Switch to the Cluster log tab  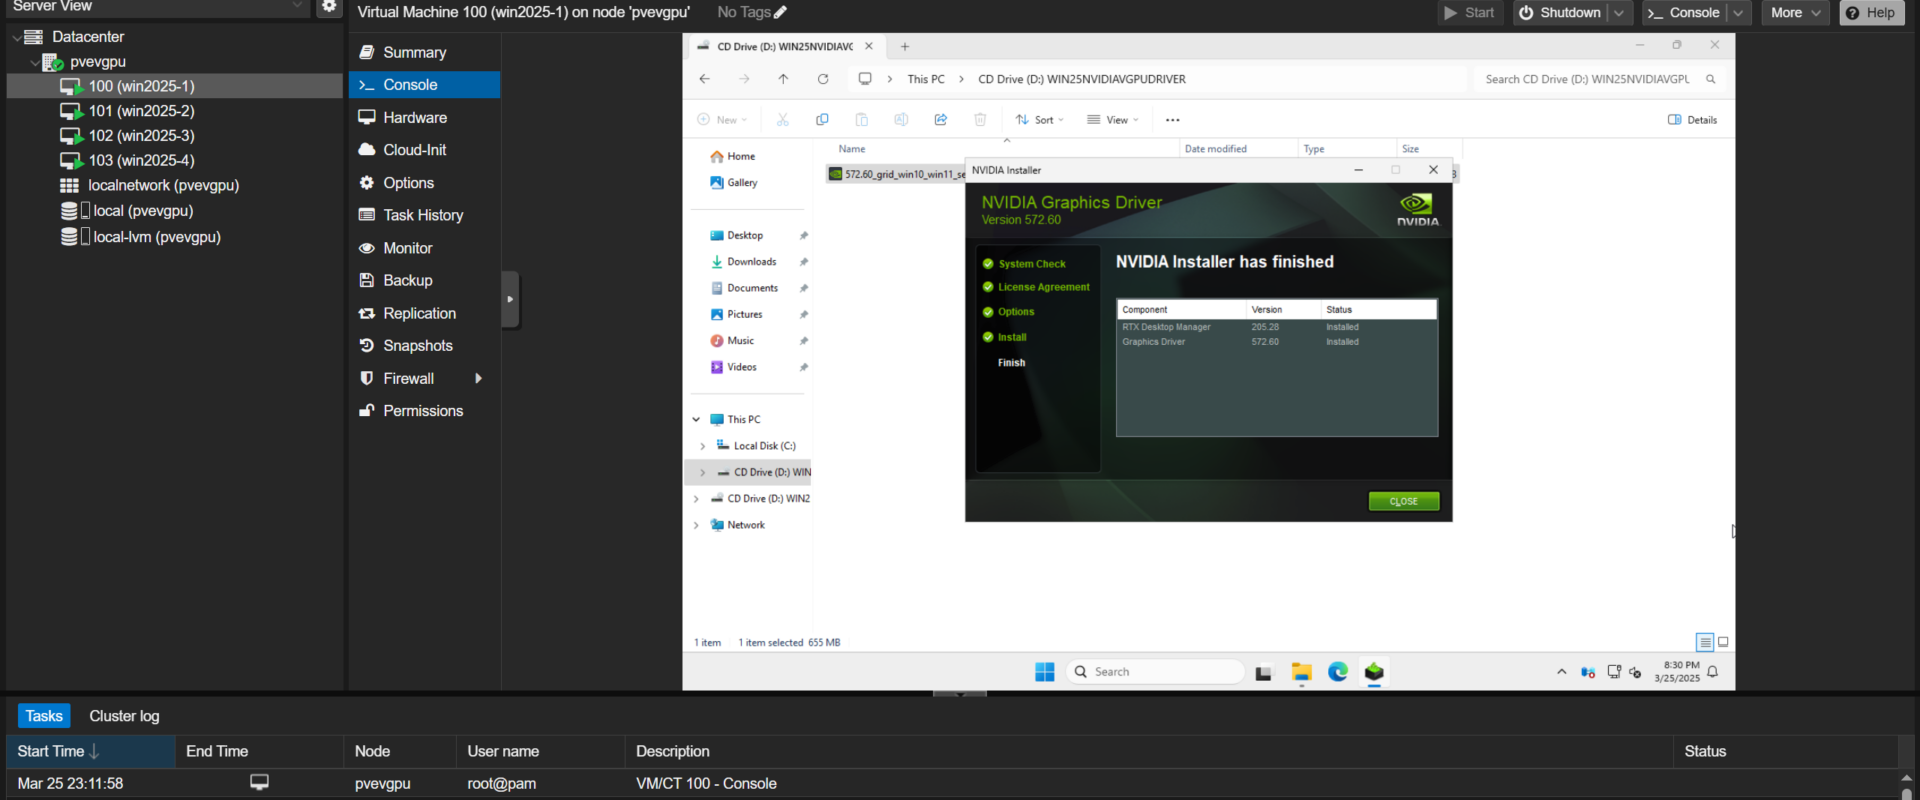click(124, 716)
